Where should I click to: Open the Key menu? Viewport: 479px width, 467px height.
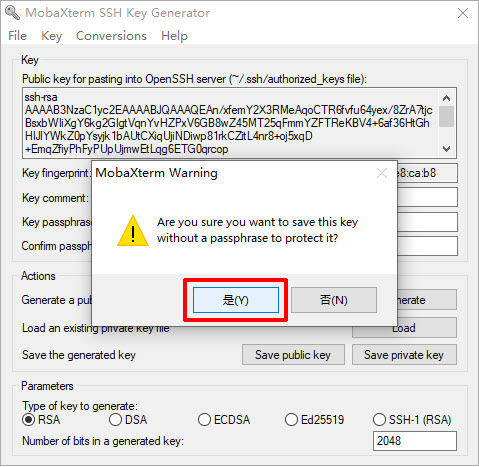pos(52,36)
